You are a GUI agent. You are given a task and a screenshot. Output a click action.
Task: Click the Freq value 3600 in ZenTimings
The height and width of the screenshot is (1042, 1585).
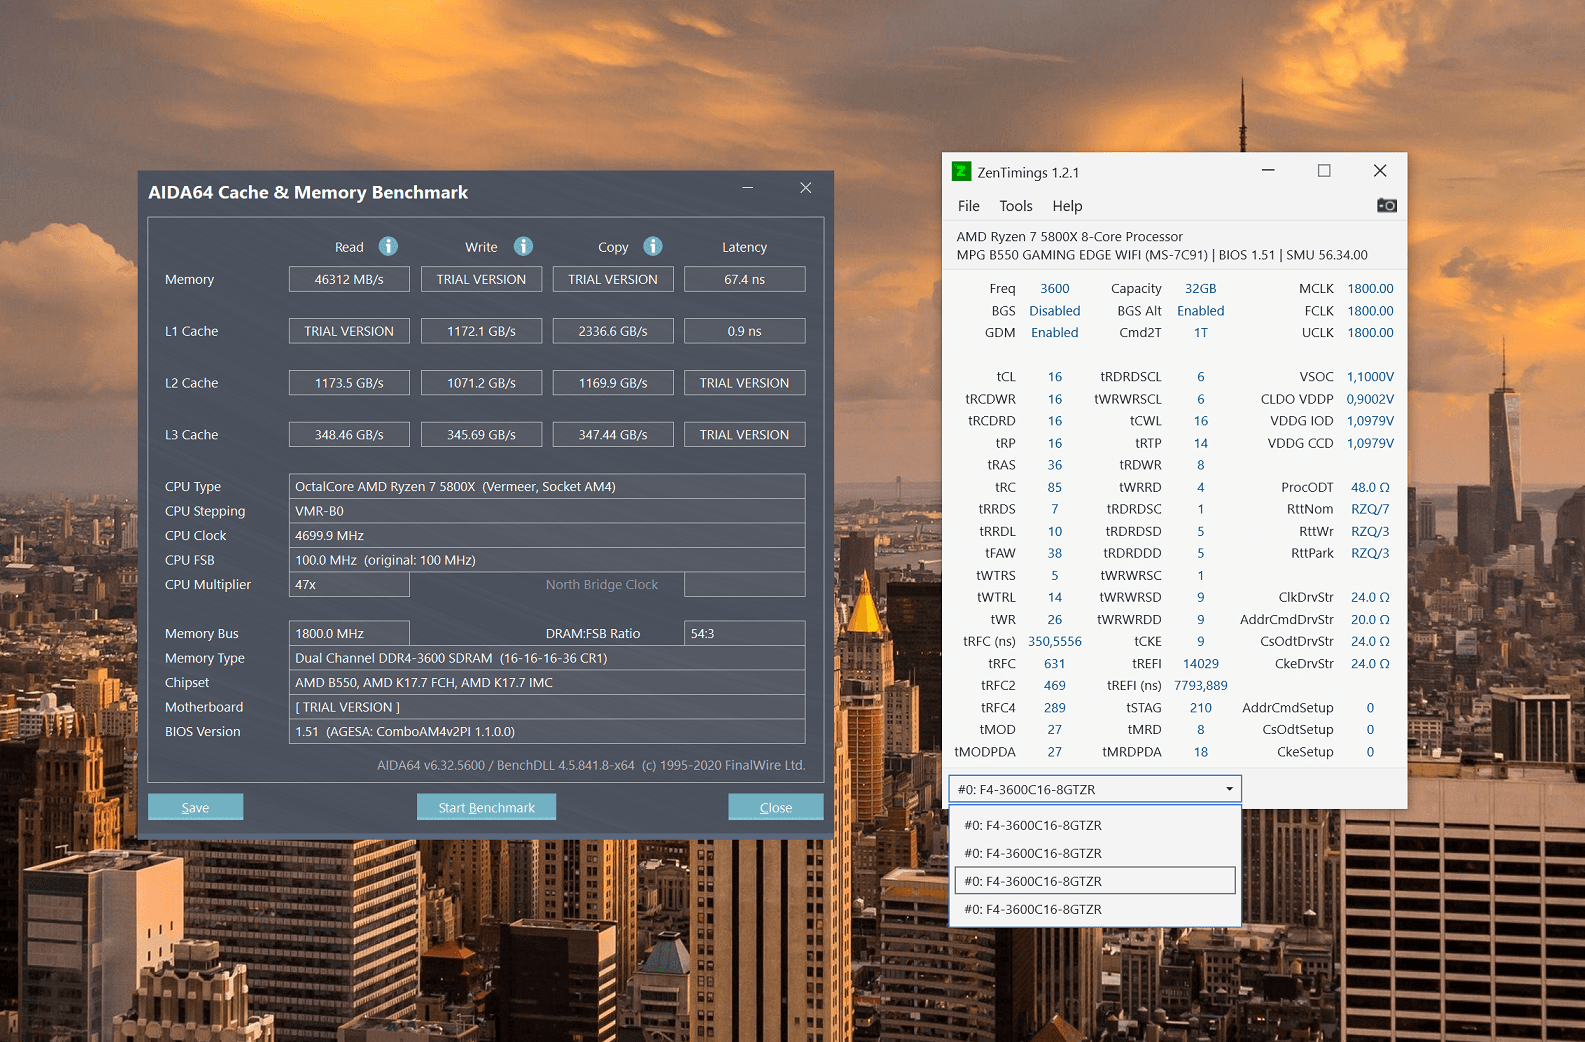(x=1055, y=288)
